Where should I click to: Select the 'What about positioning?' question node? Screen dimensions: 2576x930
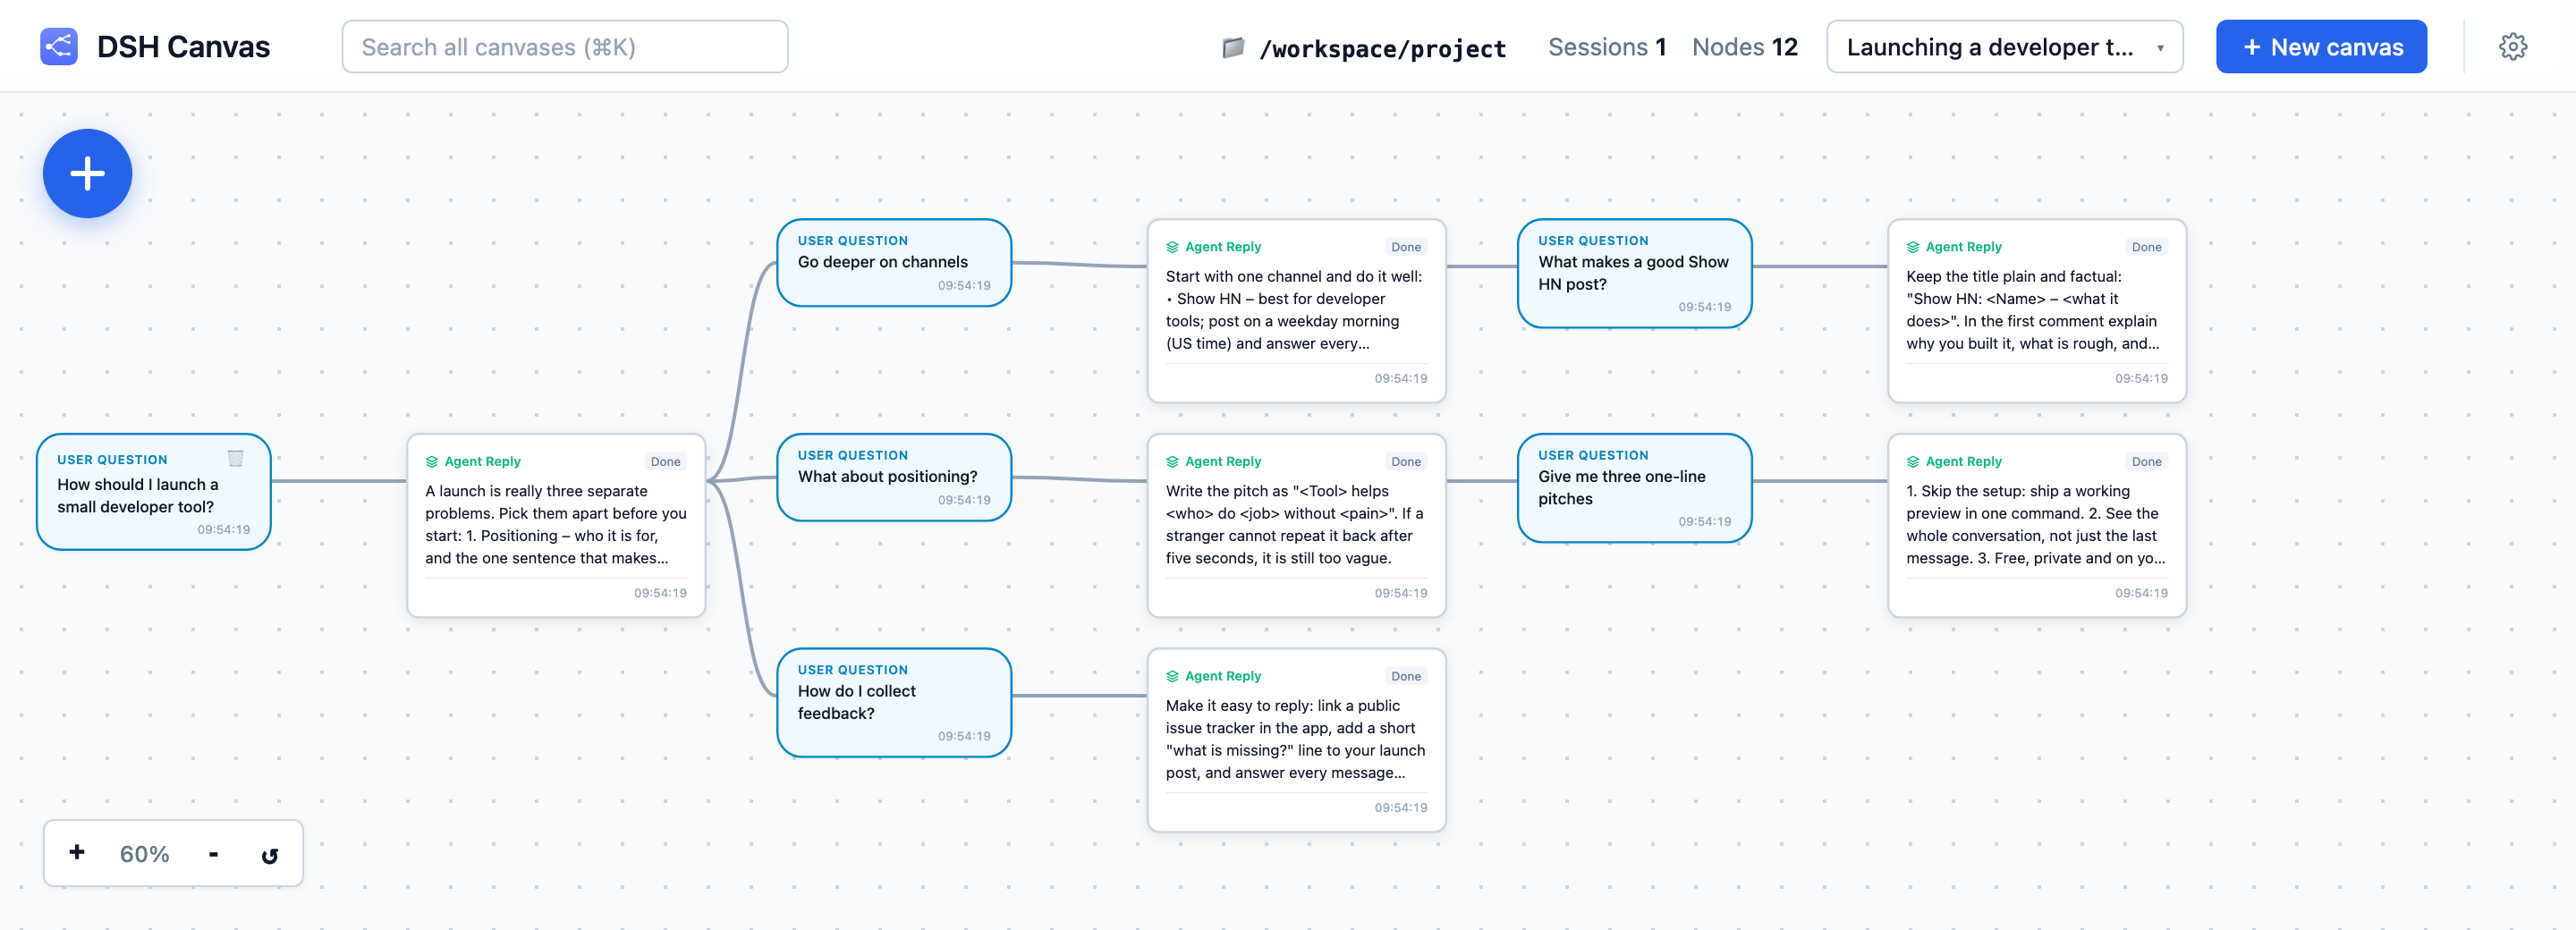[x=894, y=477]
